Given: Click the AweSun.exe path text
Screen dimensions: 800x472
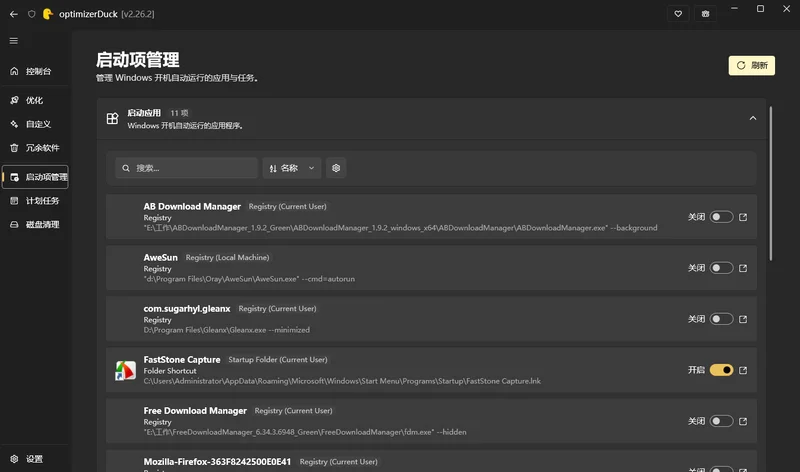Looking at the screenshot, I should (x=249, y=279).
